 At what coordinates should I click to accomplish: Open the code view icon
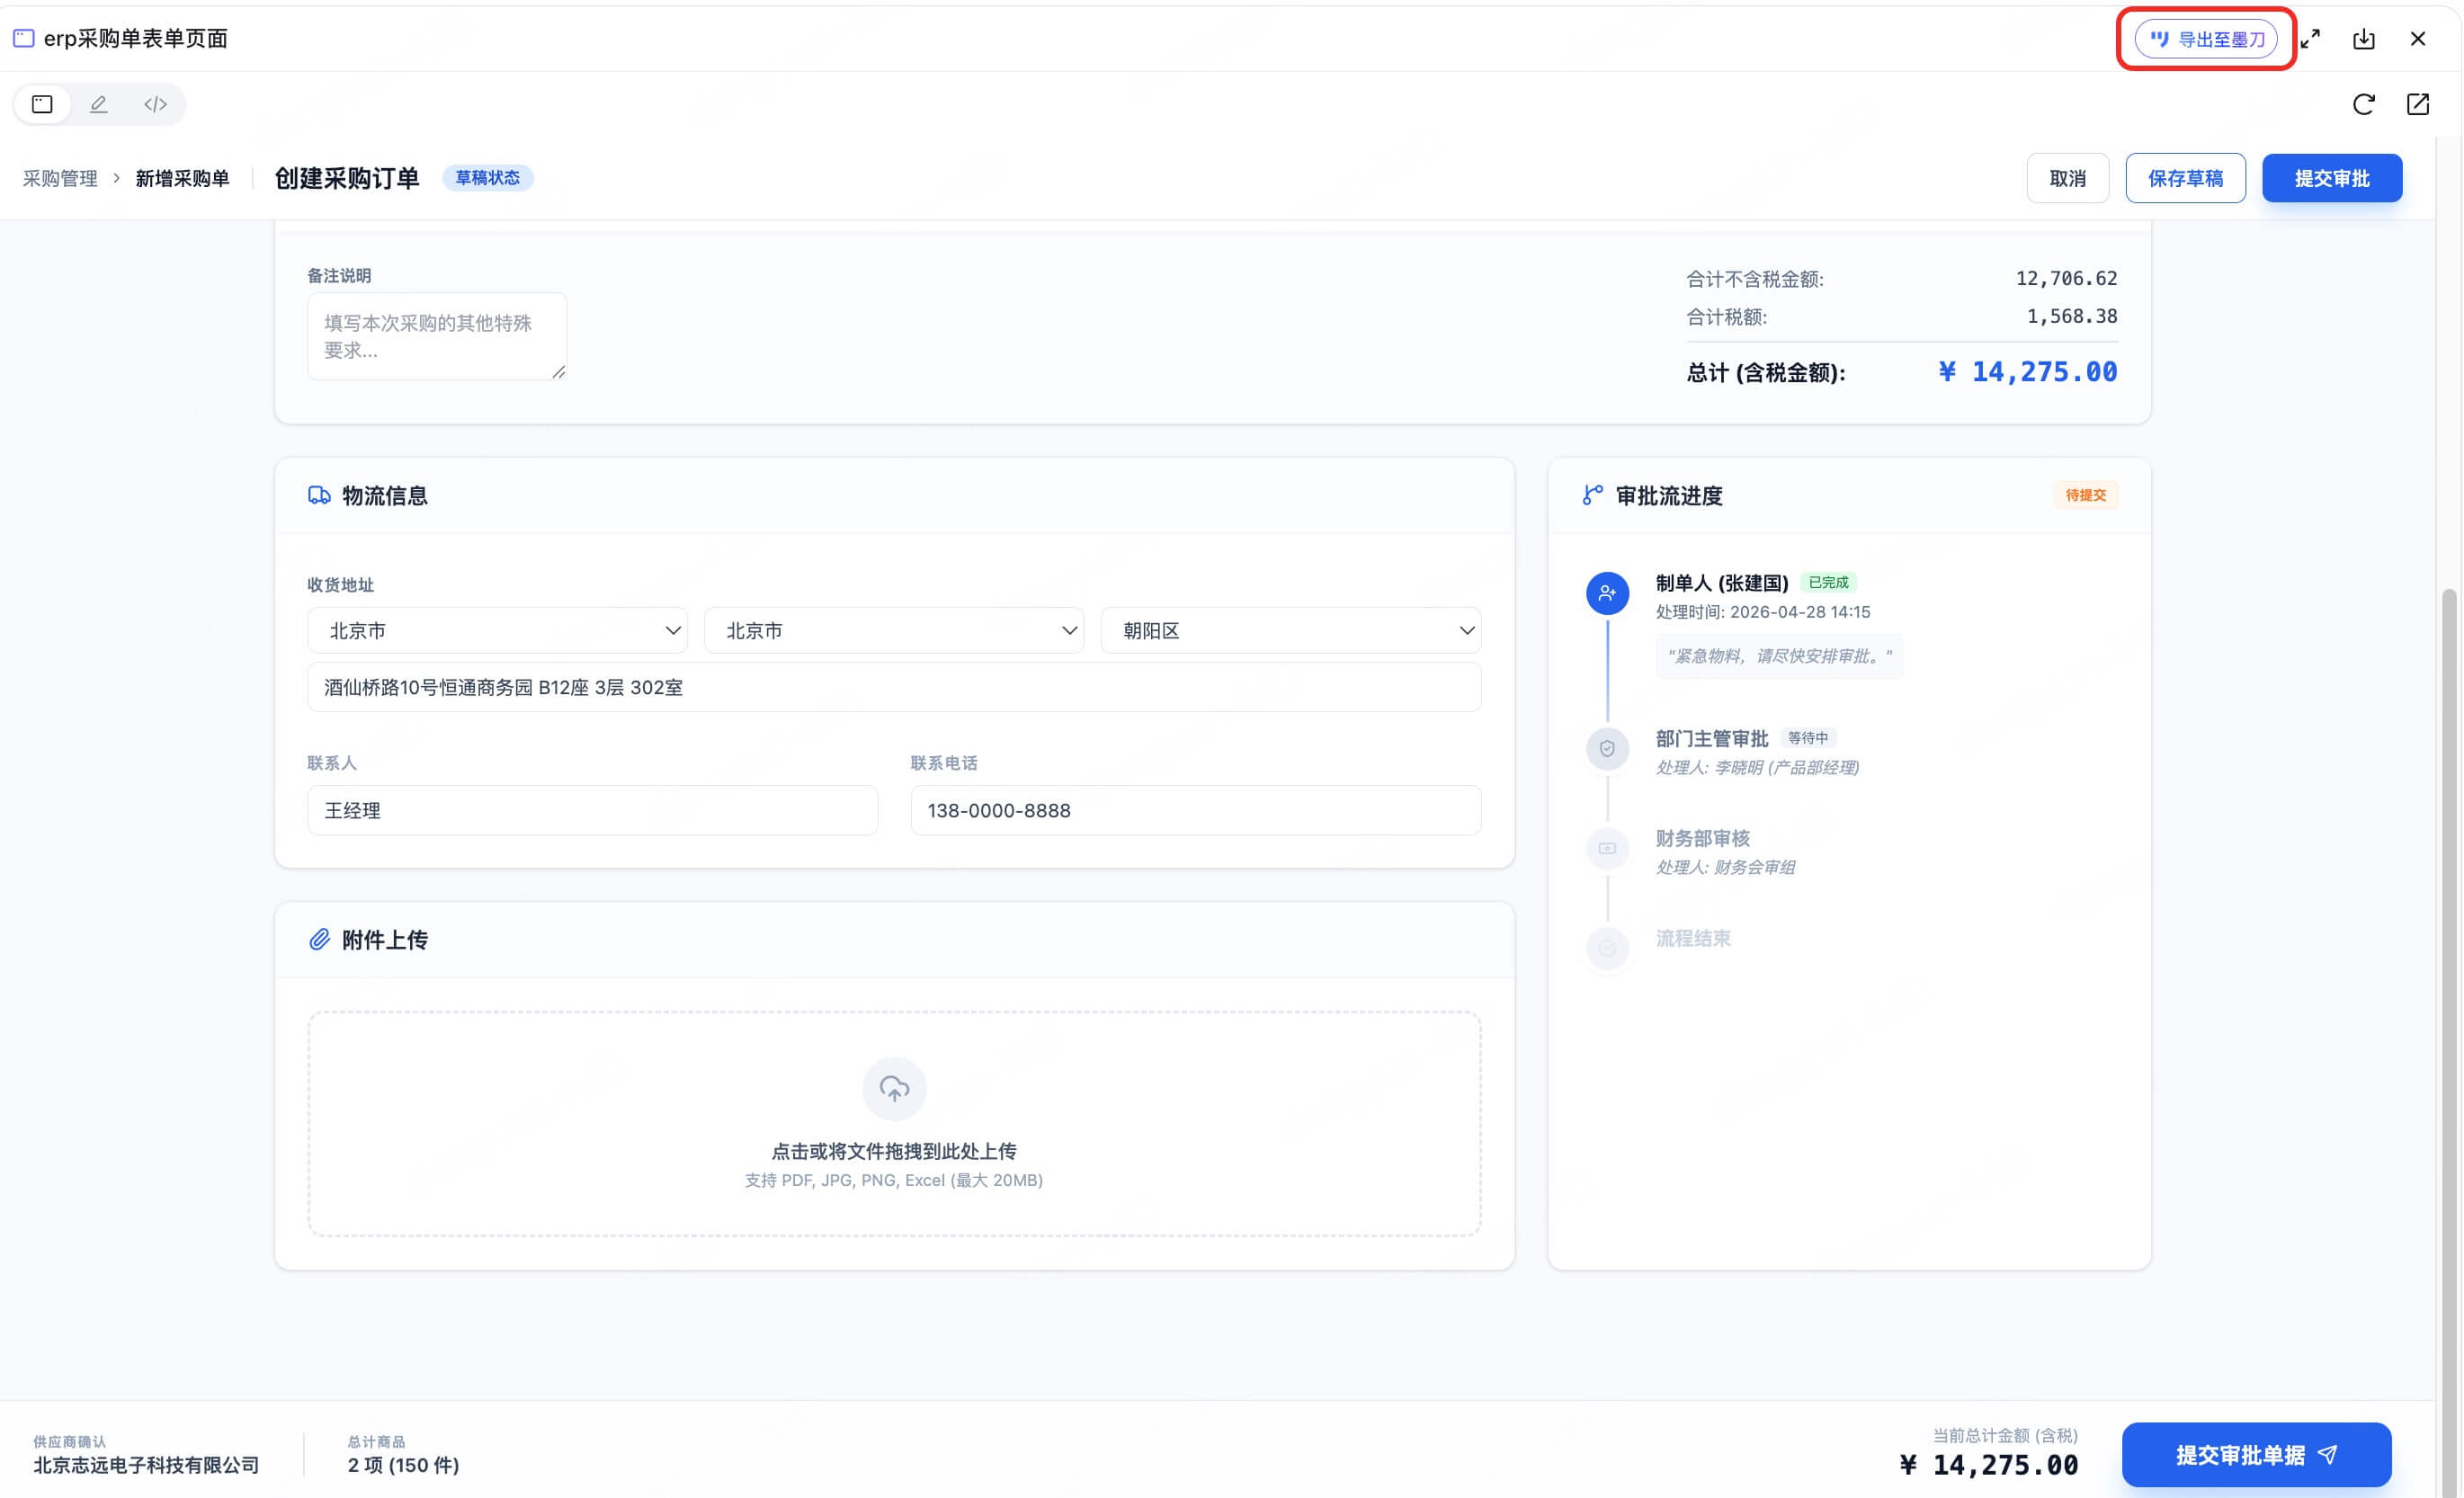[x=155, y=104]
